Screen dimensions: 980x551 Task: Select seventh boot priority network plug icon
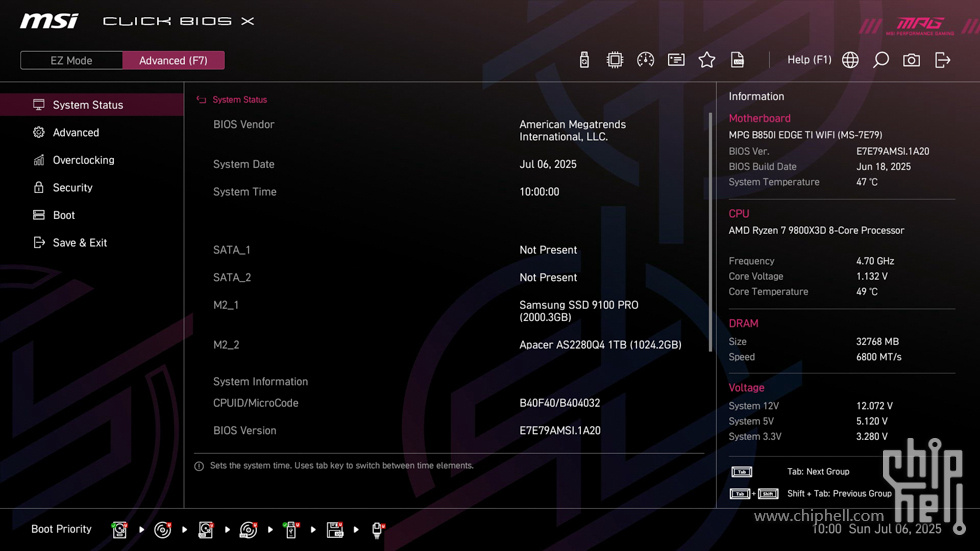pyautogui.click(x=378, y=530)
